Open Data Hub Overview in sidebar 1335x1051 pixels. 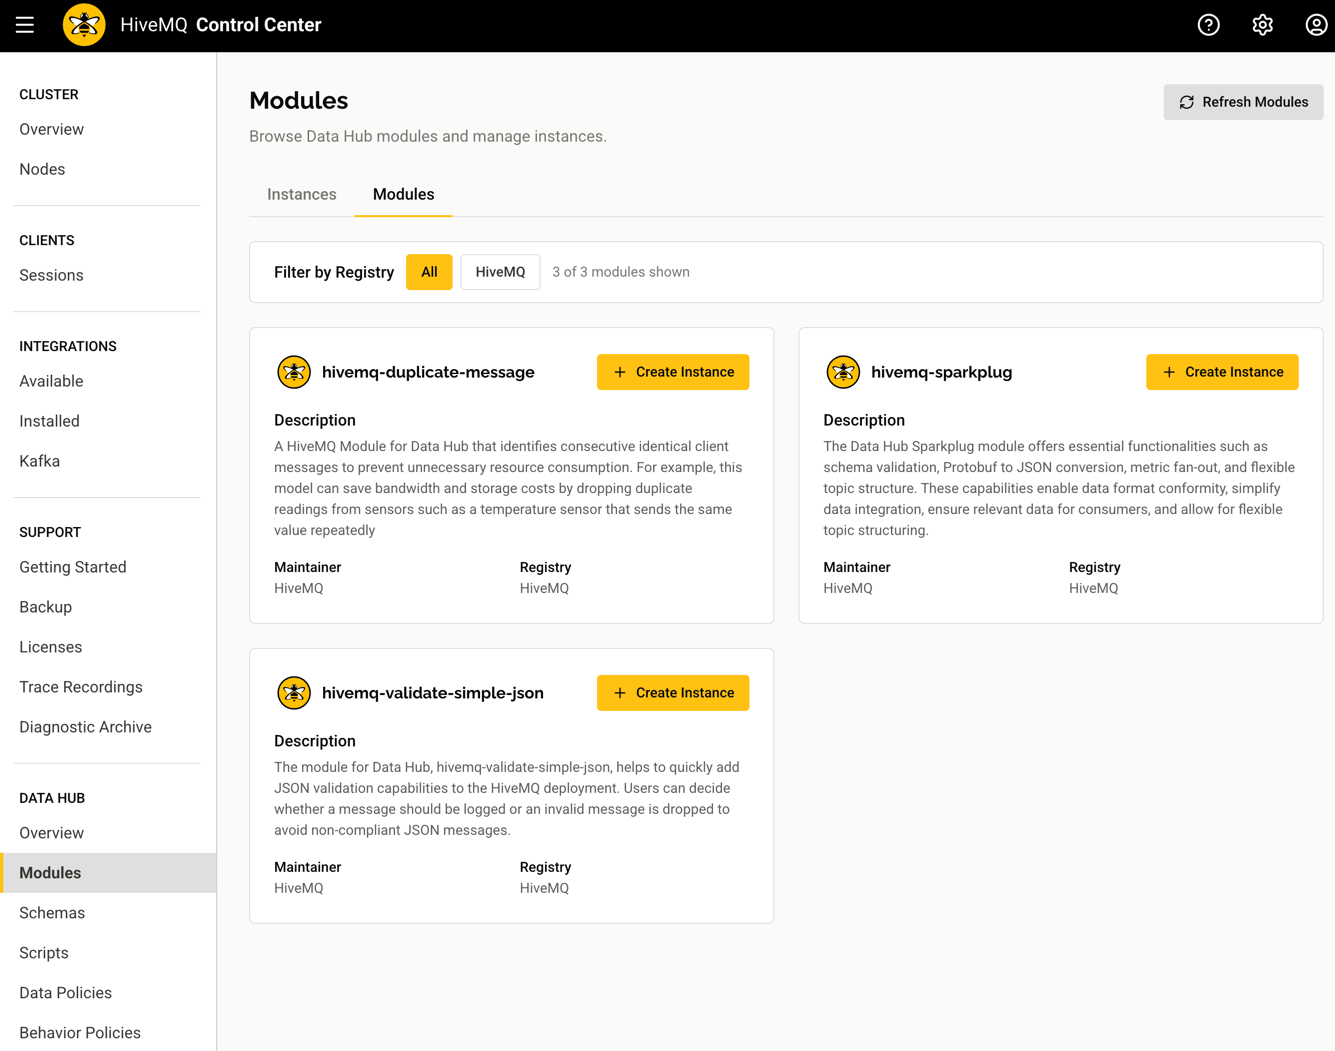point(52,833)
